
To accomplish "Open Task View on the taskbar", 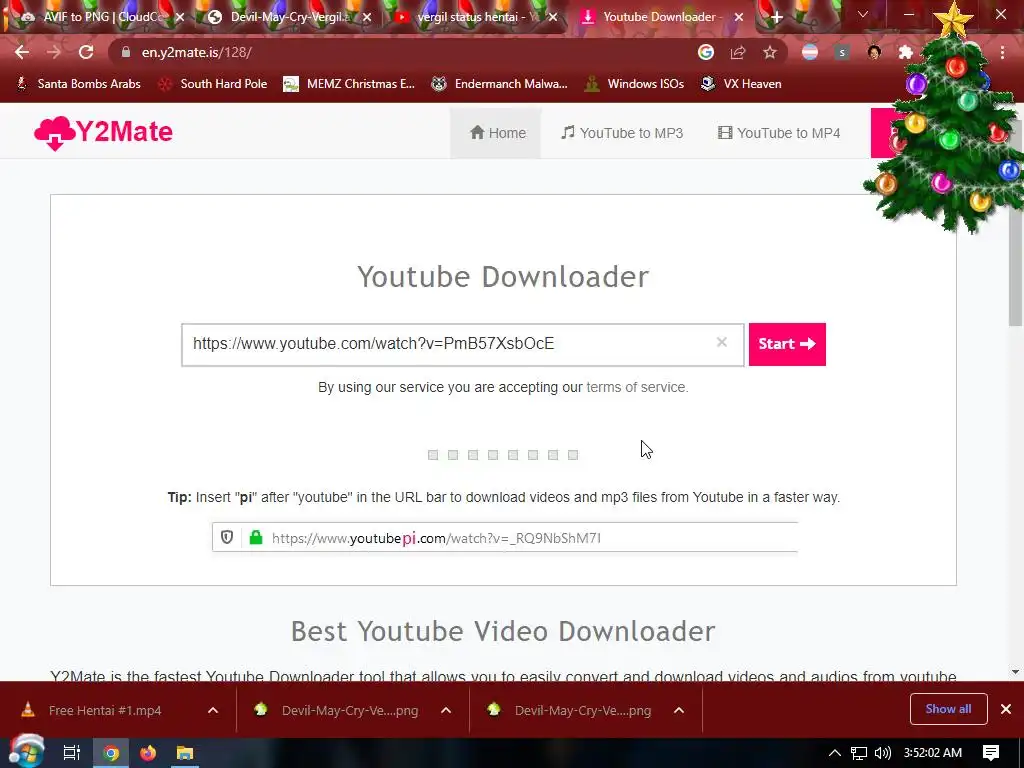I will tap(71, 753).
